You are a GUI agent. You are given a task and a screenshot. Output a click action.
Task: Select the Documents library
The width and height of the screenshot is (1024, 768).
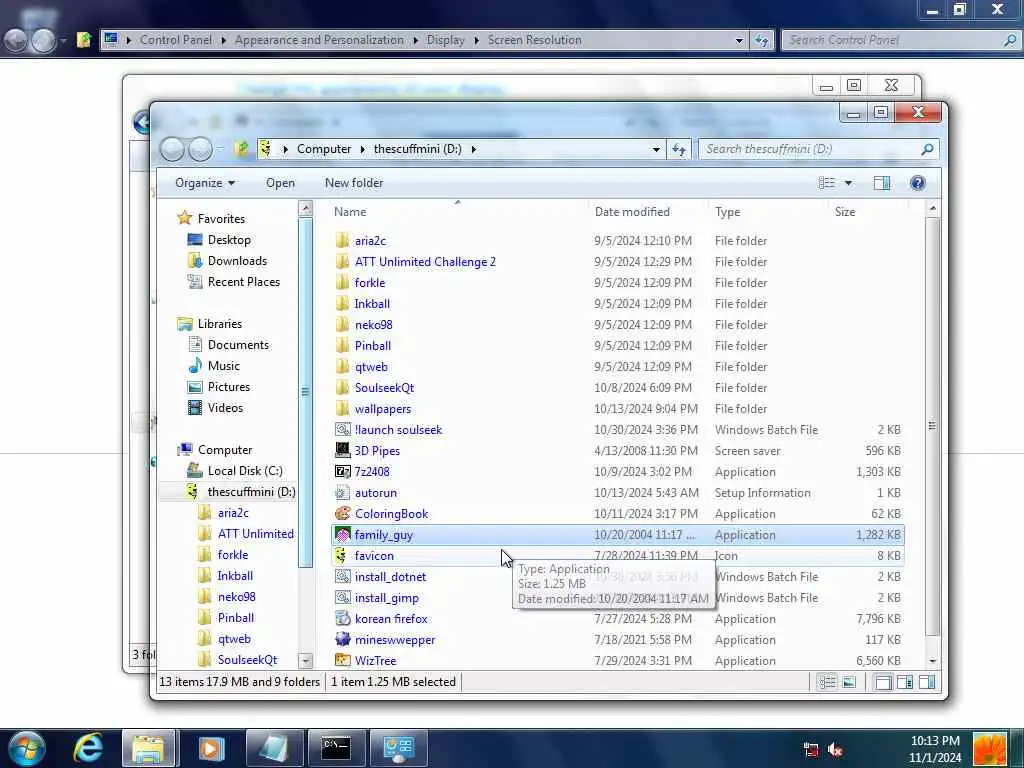tap(238, 345)
